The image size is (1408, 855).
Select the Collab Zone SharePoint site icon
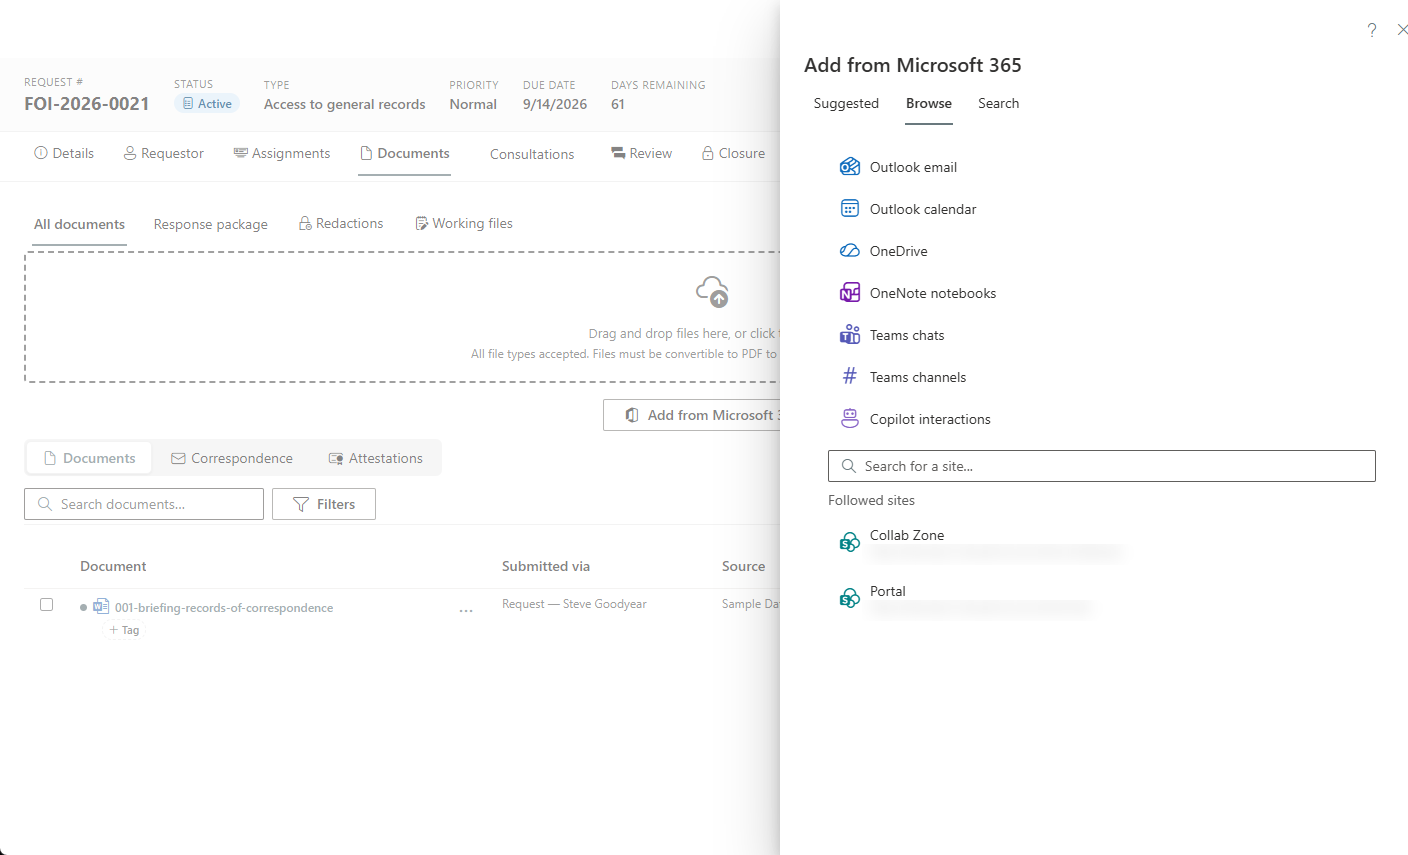850,542
